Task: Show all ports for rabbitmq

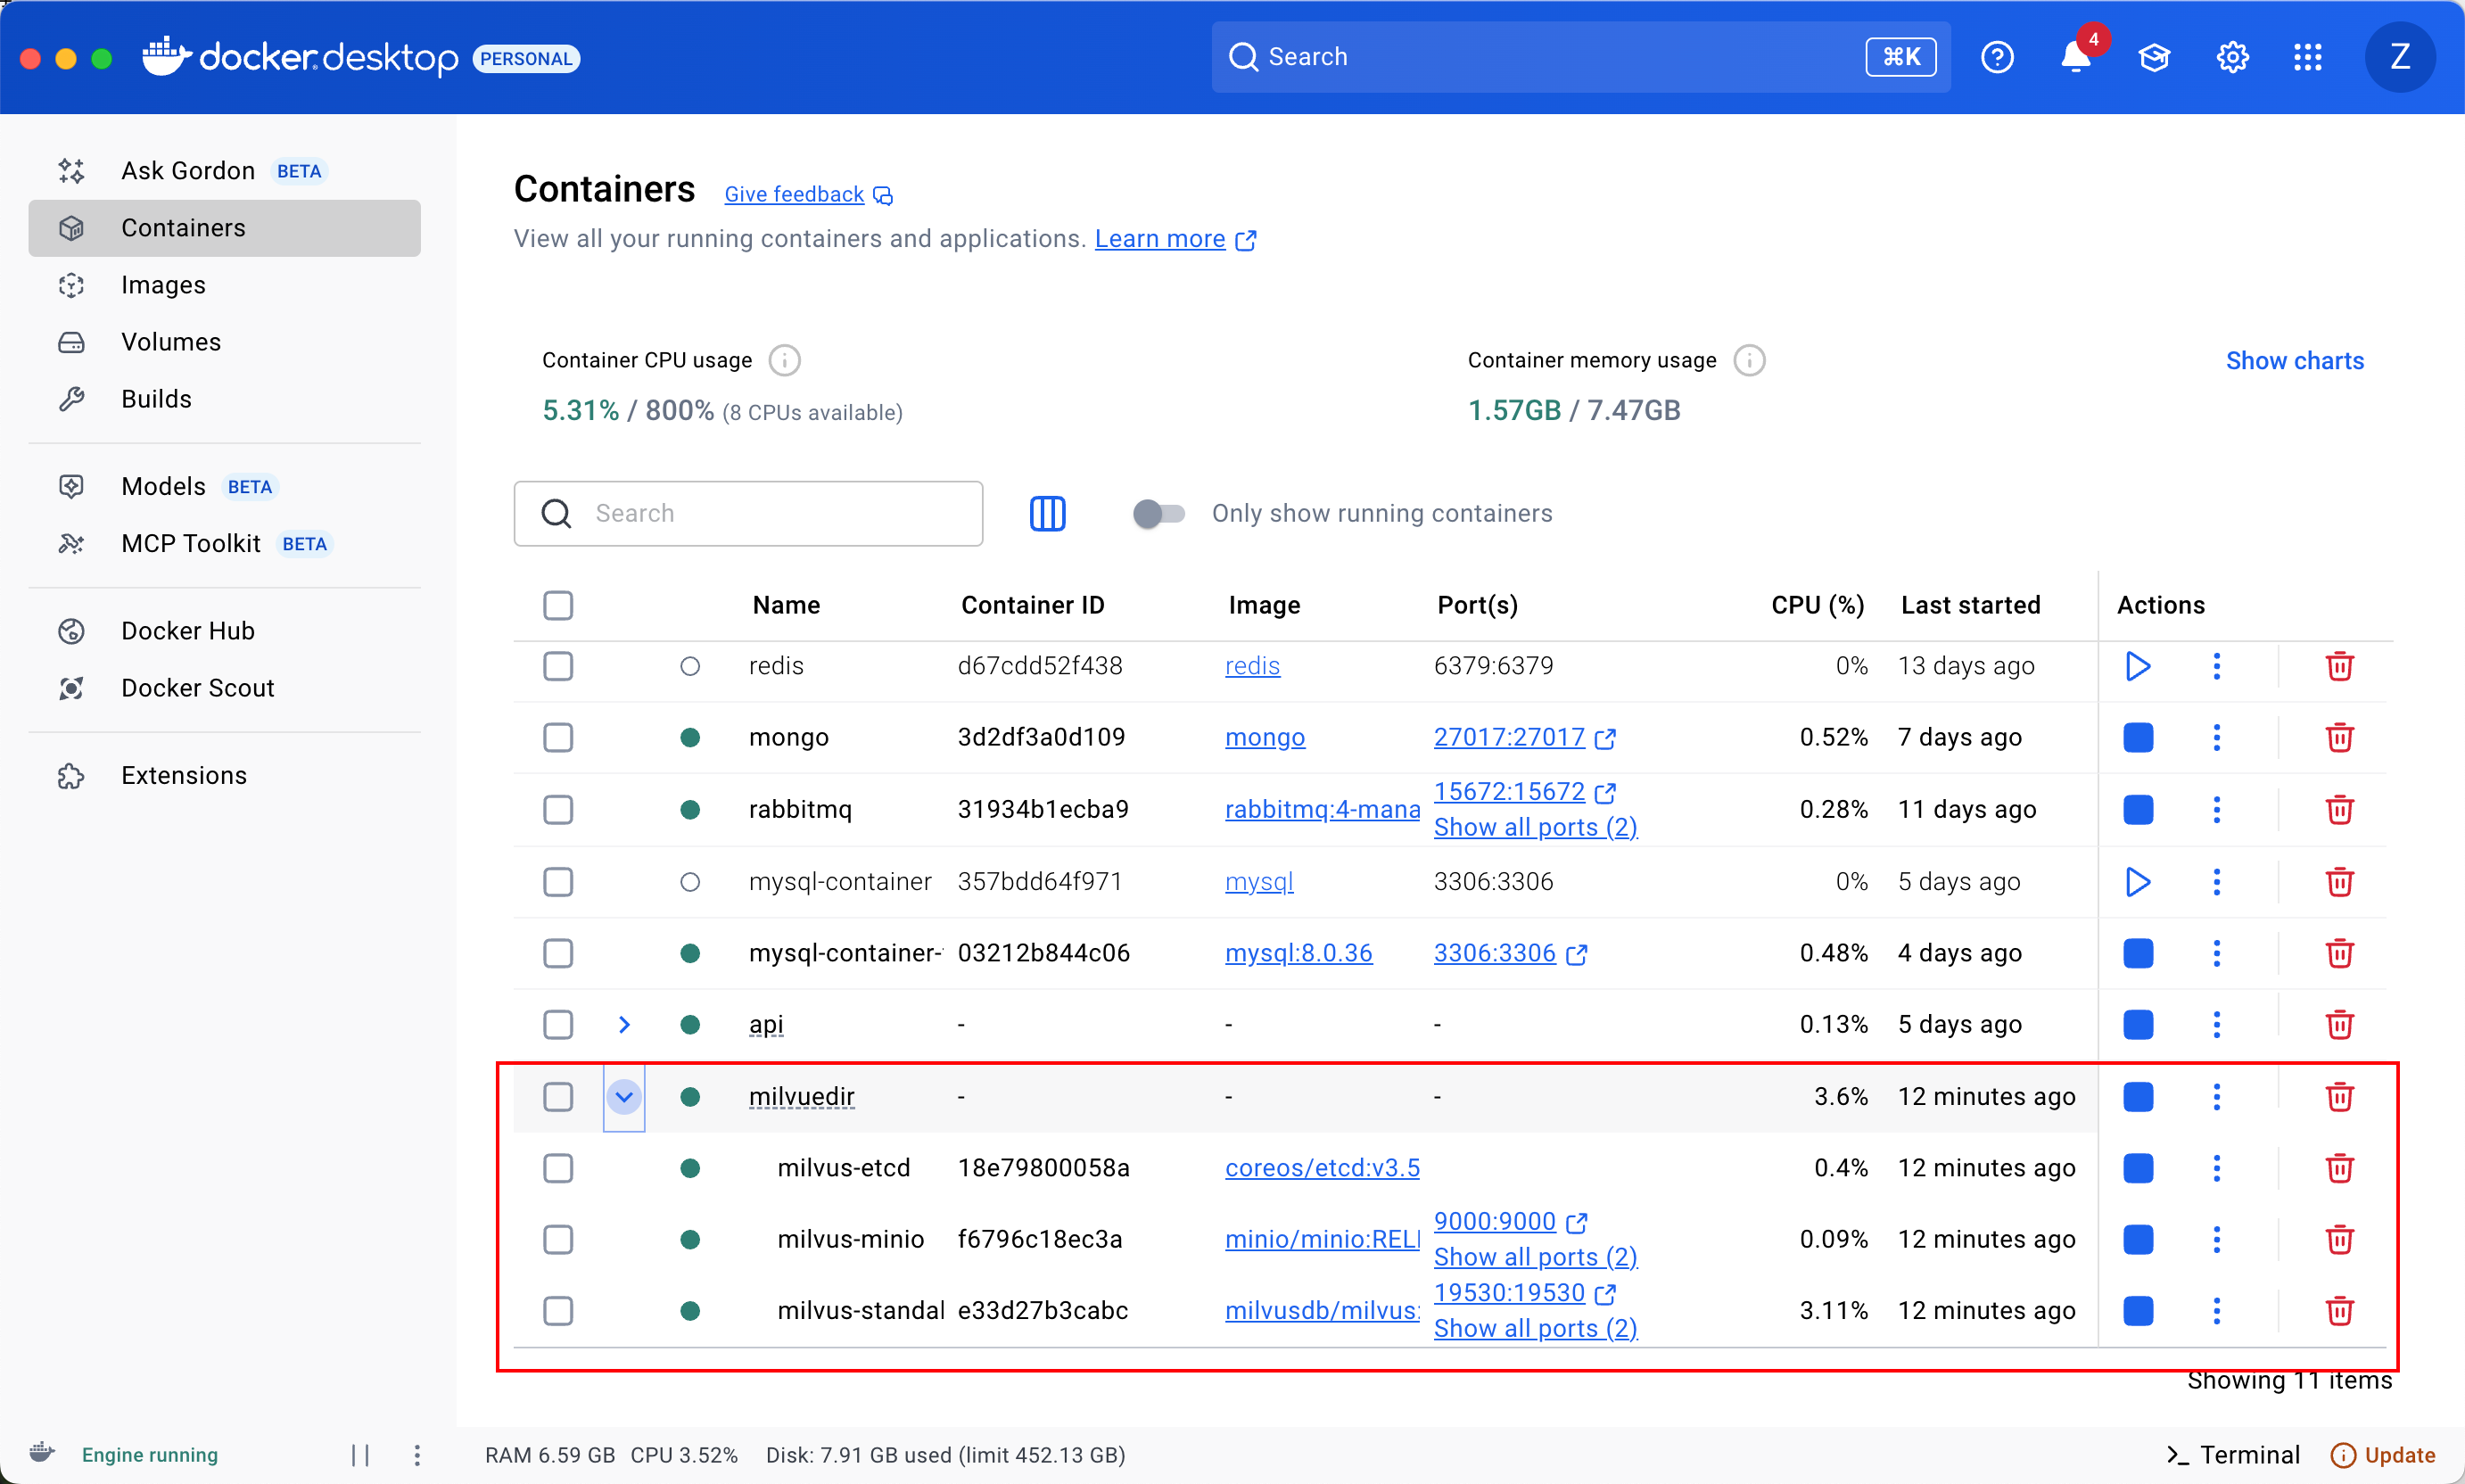Action: tap(1535, 828)
